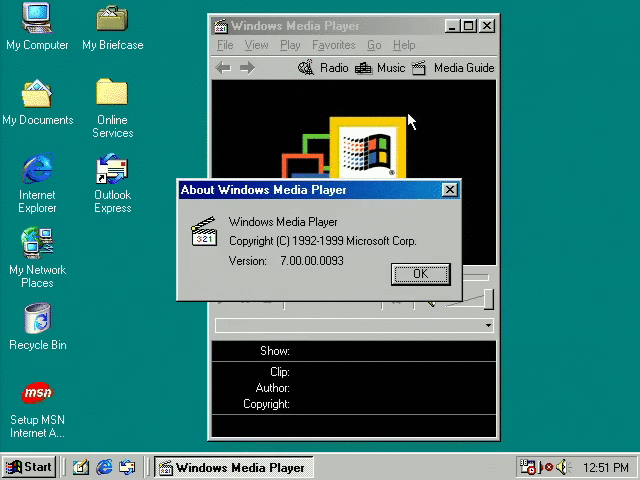
Task: Select Setup MSN Internet Access icon
Action: coord(37,409)
